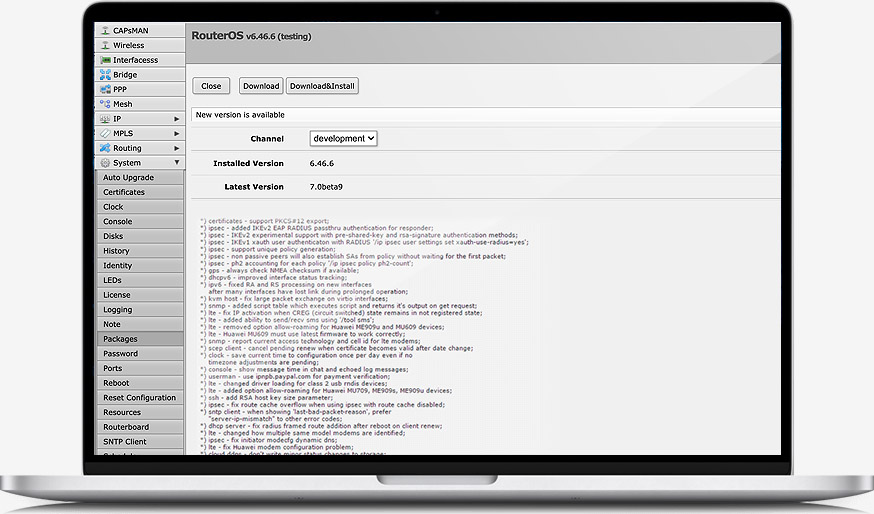The height and width of the screenshot is (514, 874).
Task: Open Wireless menu item
Action: tap(140, 45)
